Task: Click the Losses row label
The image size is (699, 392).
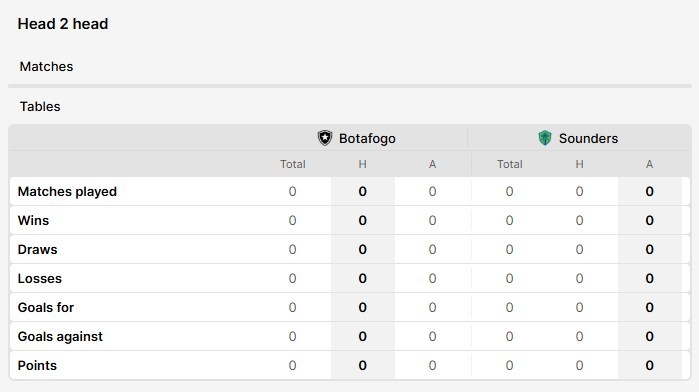Action: [x=40, y=279]
